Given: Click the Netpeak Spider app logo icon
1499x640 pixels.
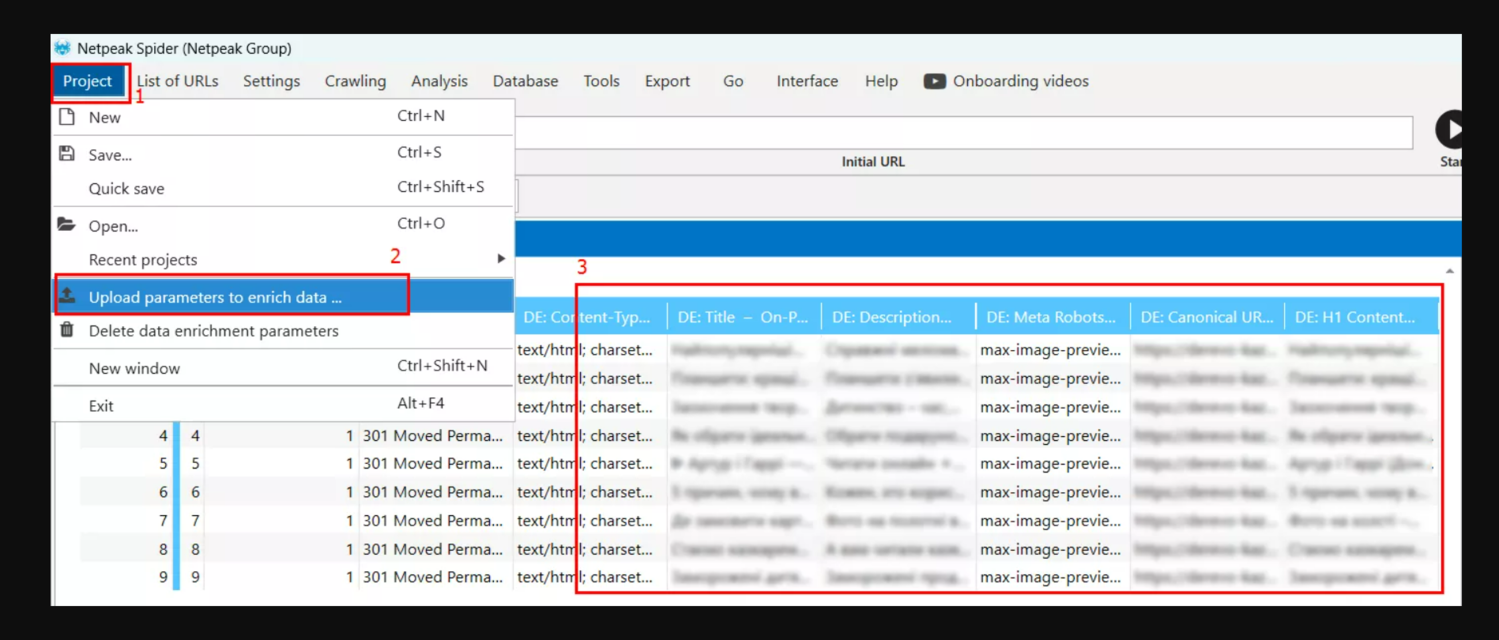Looking at the screenshot, I should 62,48.
